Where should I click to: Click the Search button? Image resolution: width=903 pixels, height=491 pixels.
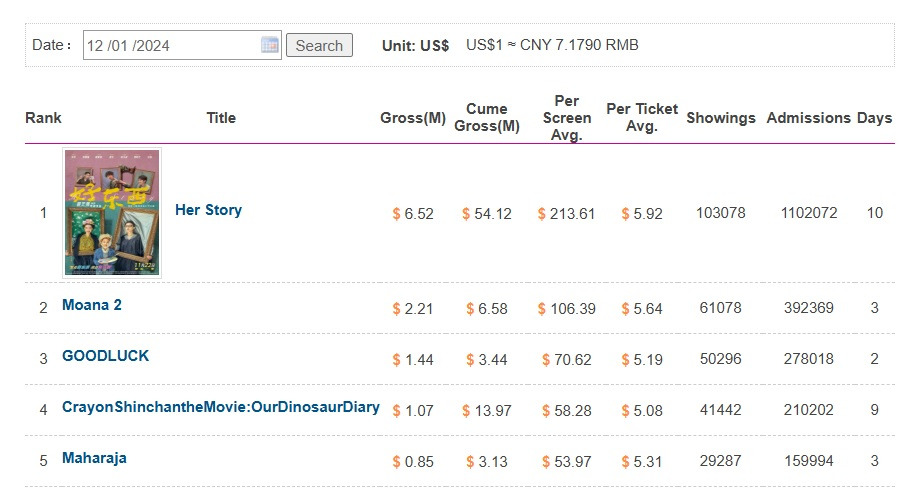(x=319, y=45)
